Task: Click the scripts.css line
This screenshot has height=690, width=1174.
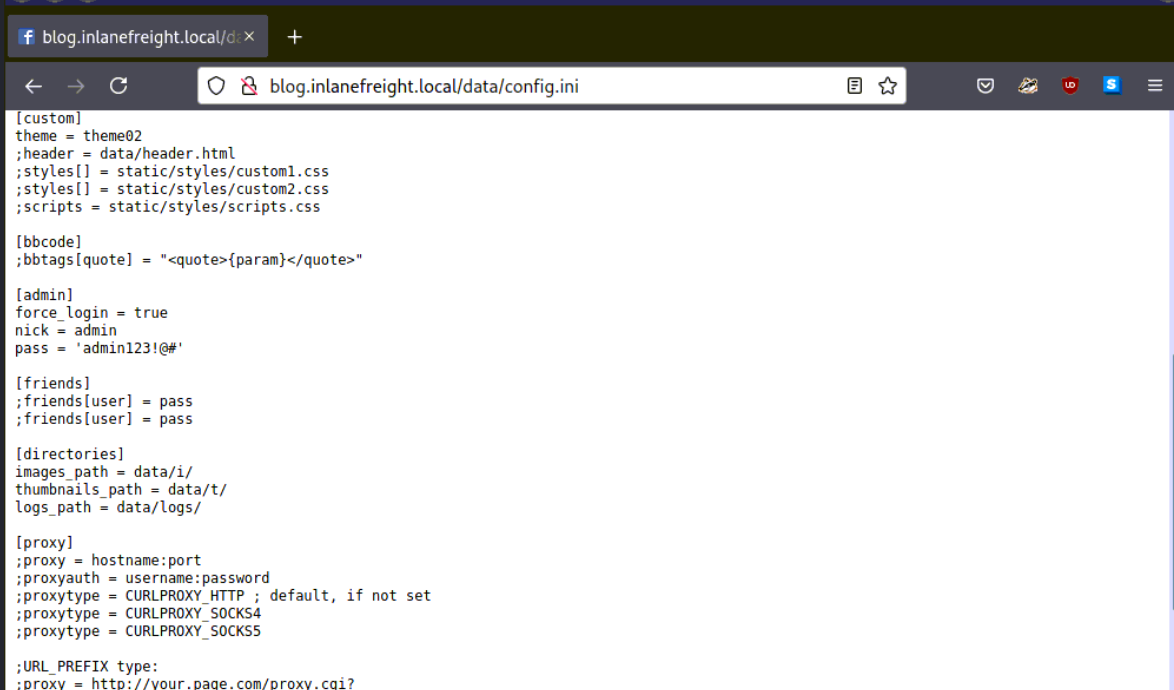Action: click(x=168, y=207)
